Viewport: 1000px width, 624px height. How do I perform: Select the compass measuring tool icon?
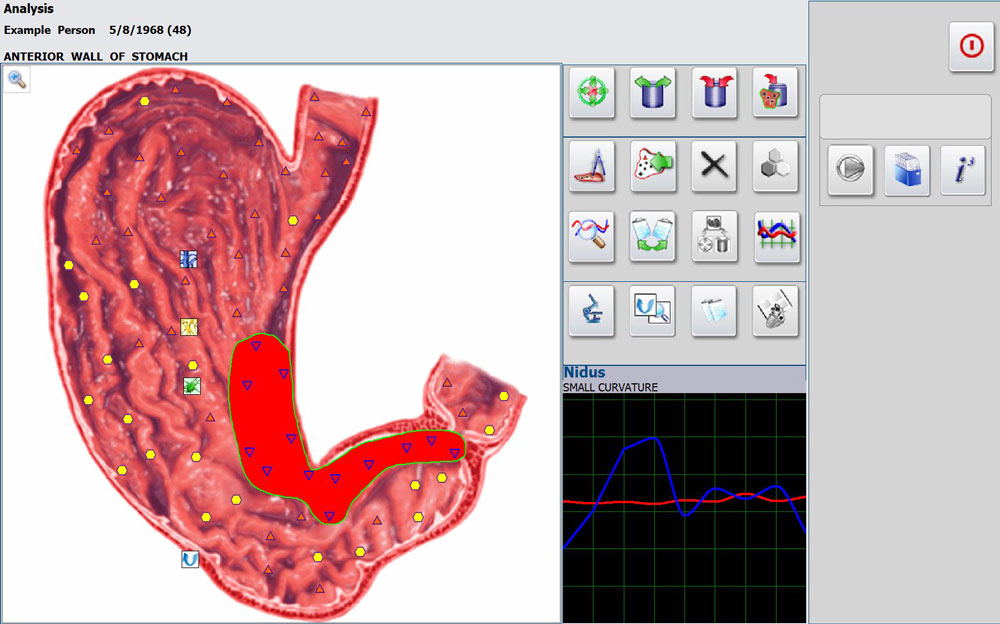pos(591,166)
